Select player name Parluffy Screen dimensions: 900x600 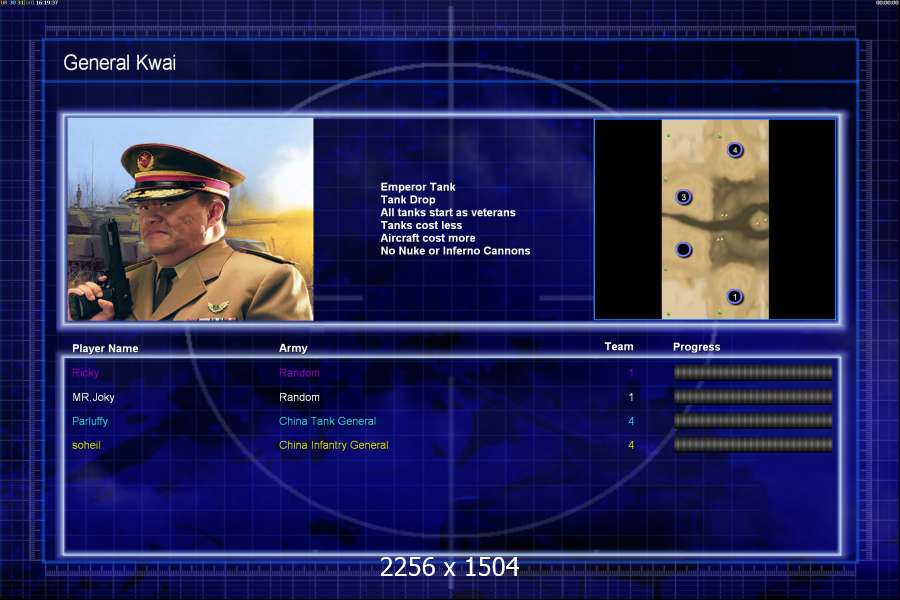(90, 421)
